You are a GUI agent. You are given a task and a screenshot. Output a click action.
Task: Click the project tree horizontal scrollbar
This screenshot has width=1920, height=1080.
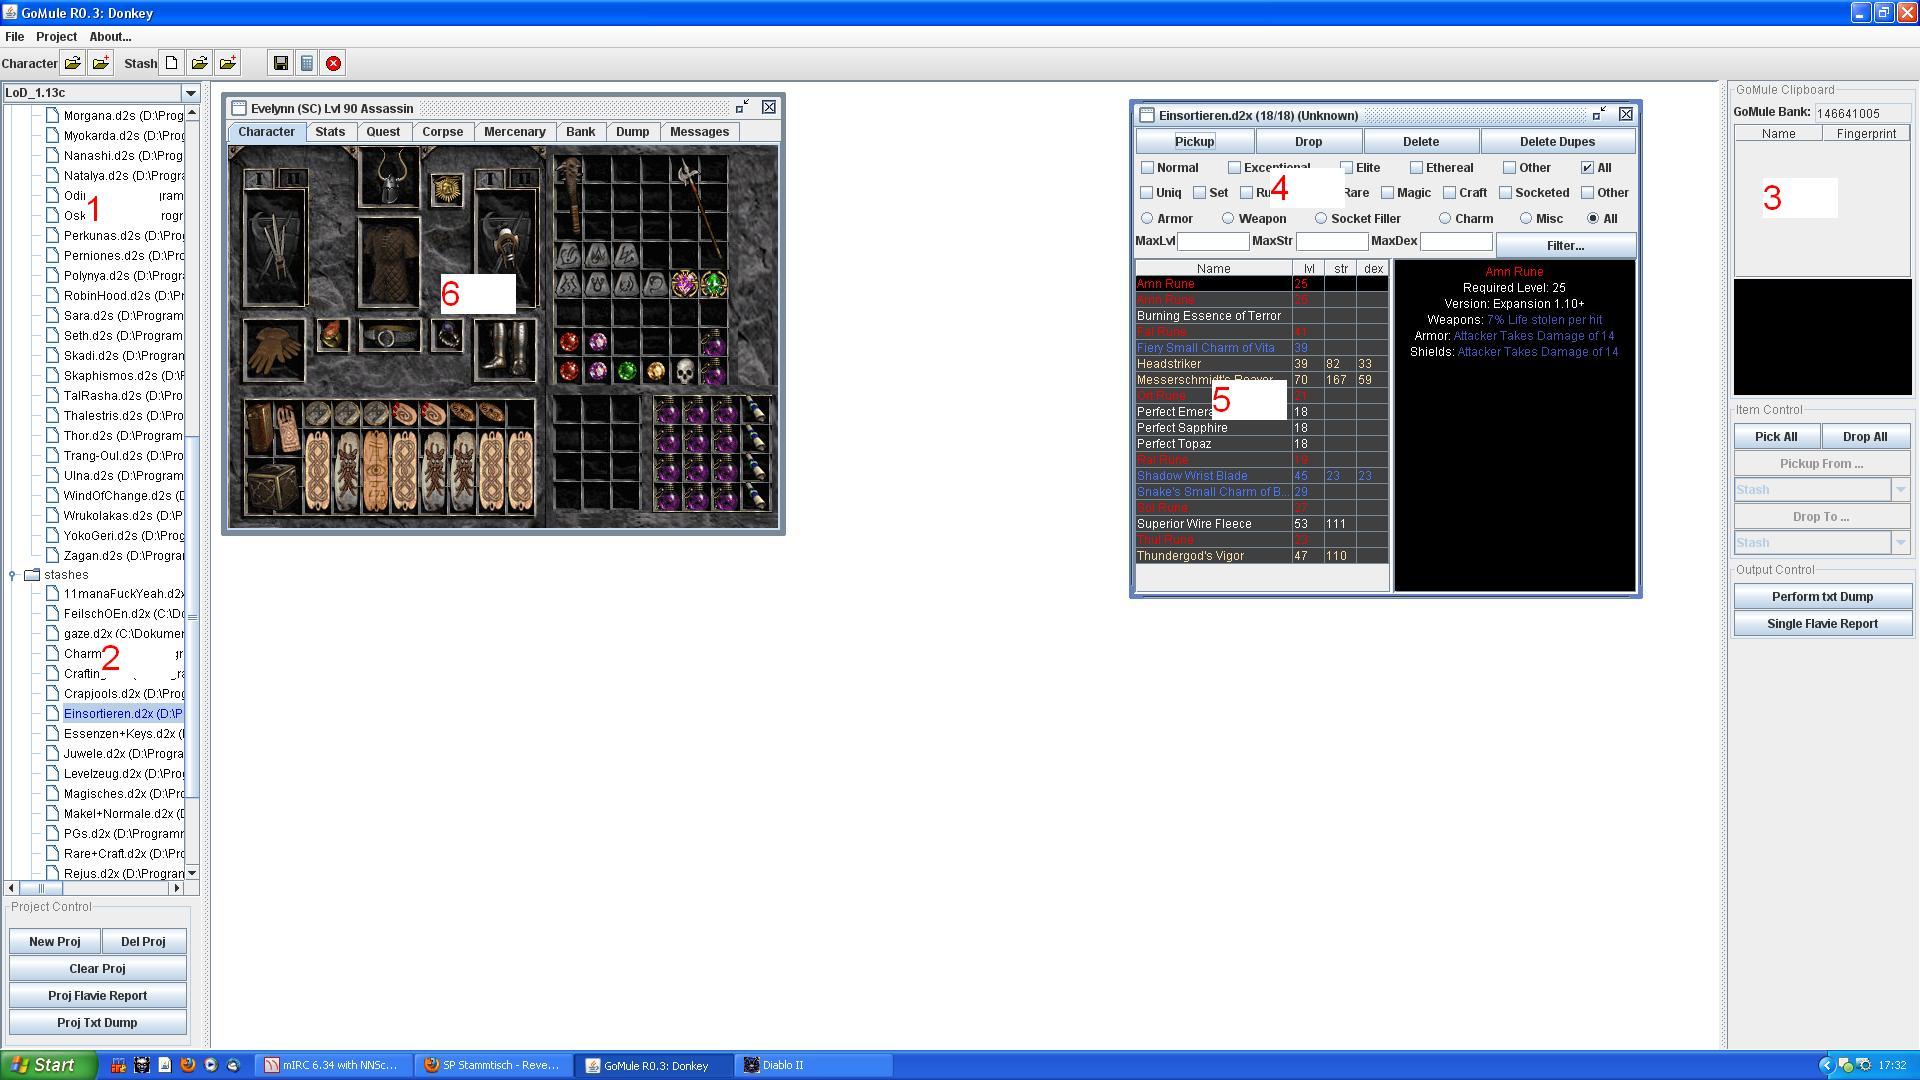coord(41,888)
